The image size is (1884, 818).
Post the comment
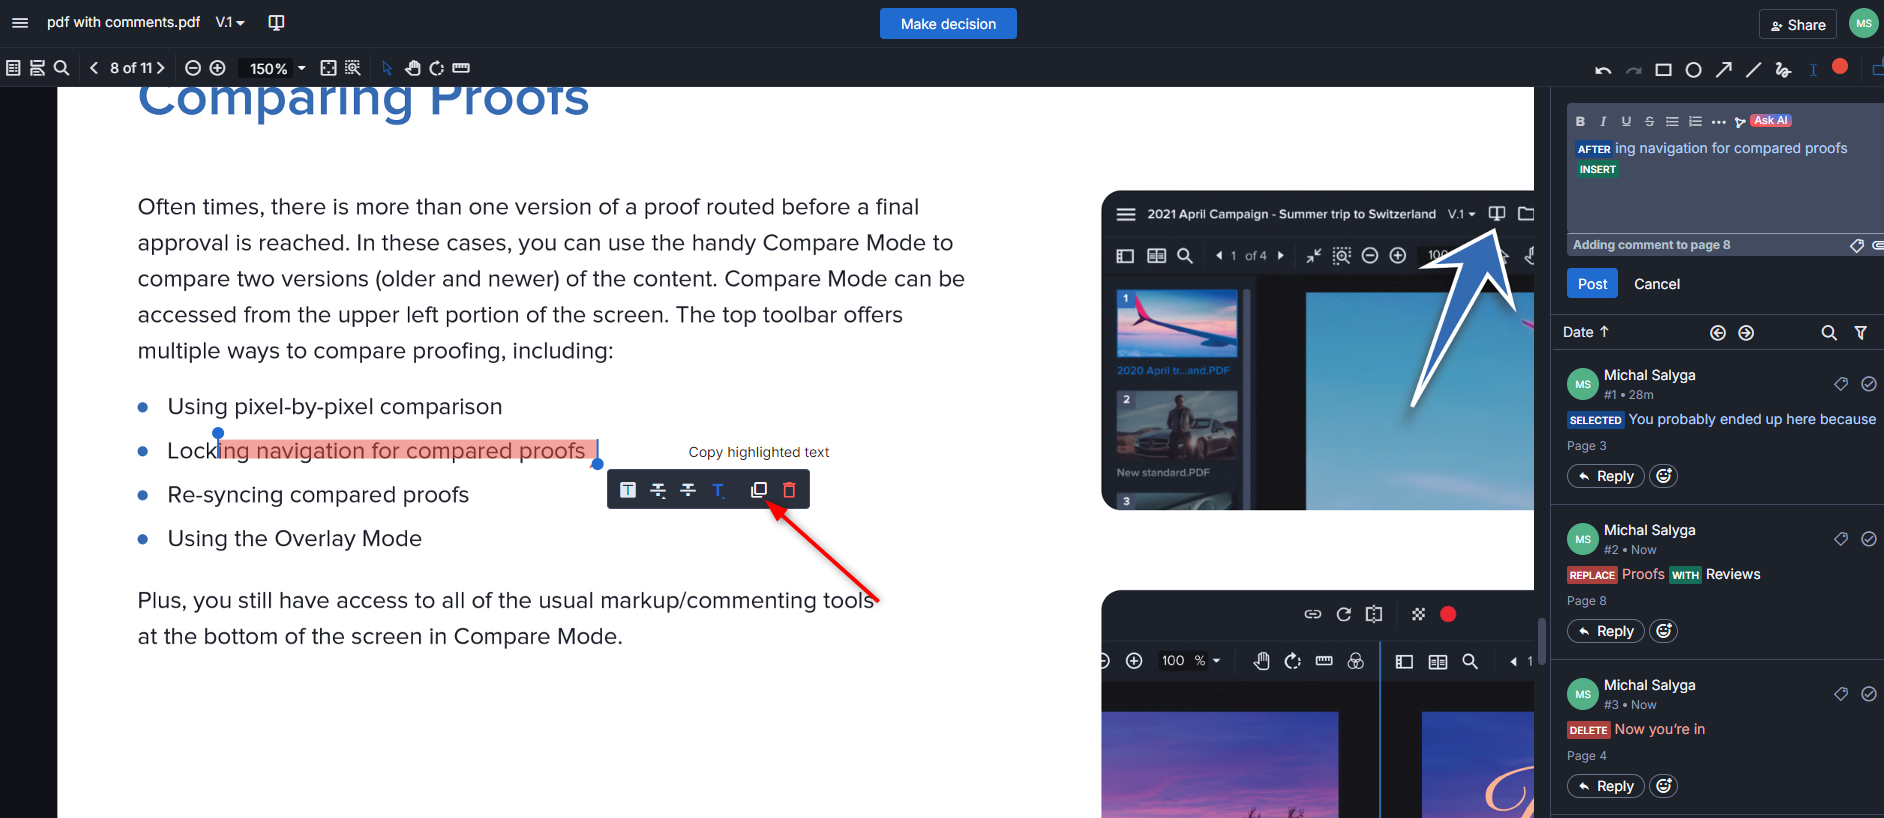1591,284
